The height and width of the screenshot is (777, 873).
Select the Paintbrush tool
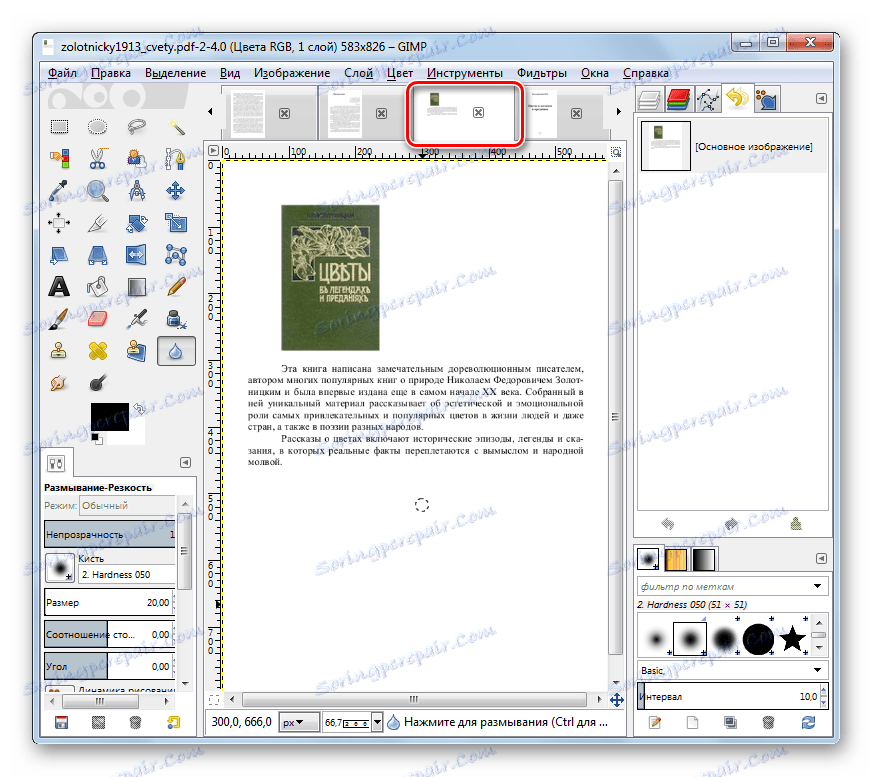click(x=59, y=319)
